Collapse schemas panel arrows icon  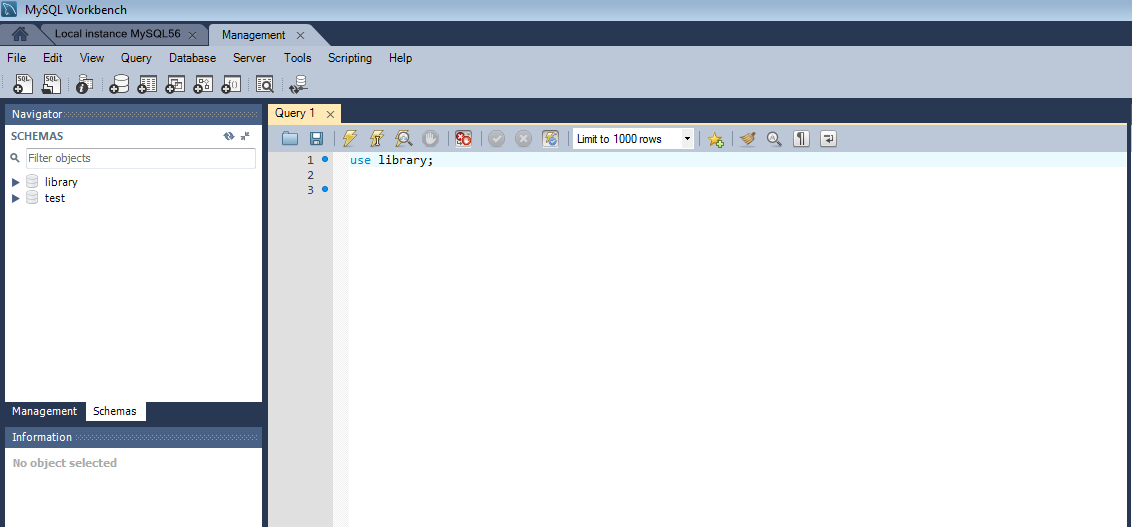[x=245, y=136]
